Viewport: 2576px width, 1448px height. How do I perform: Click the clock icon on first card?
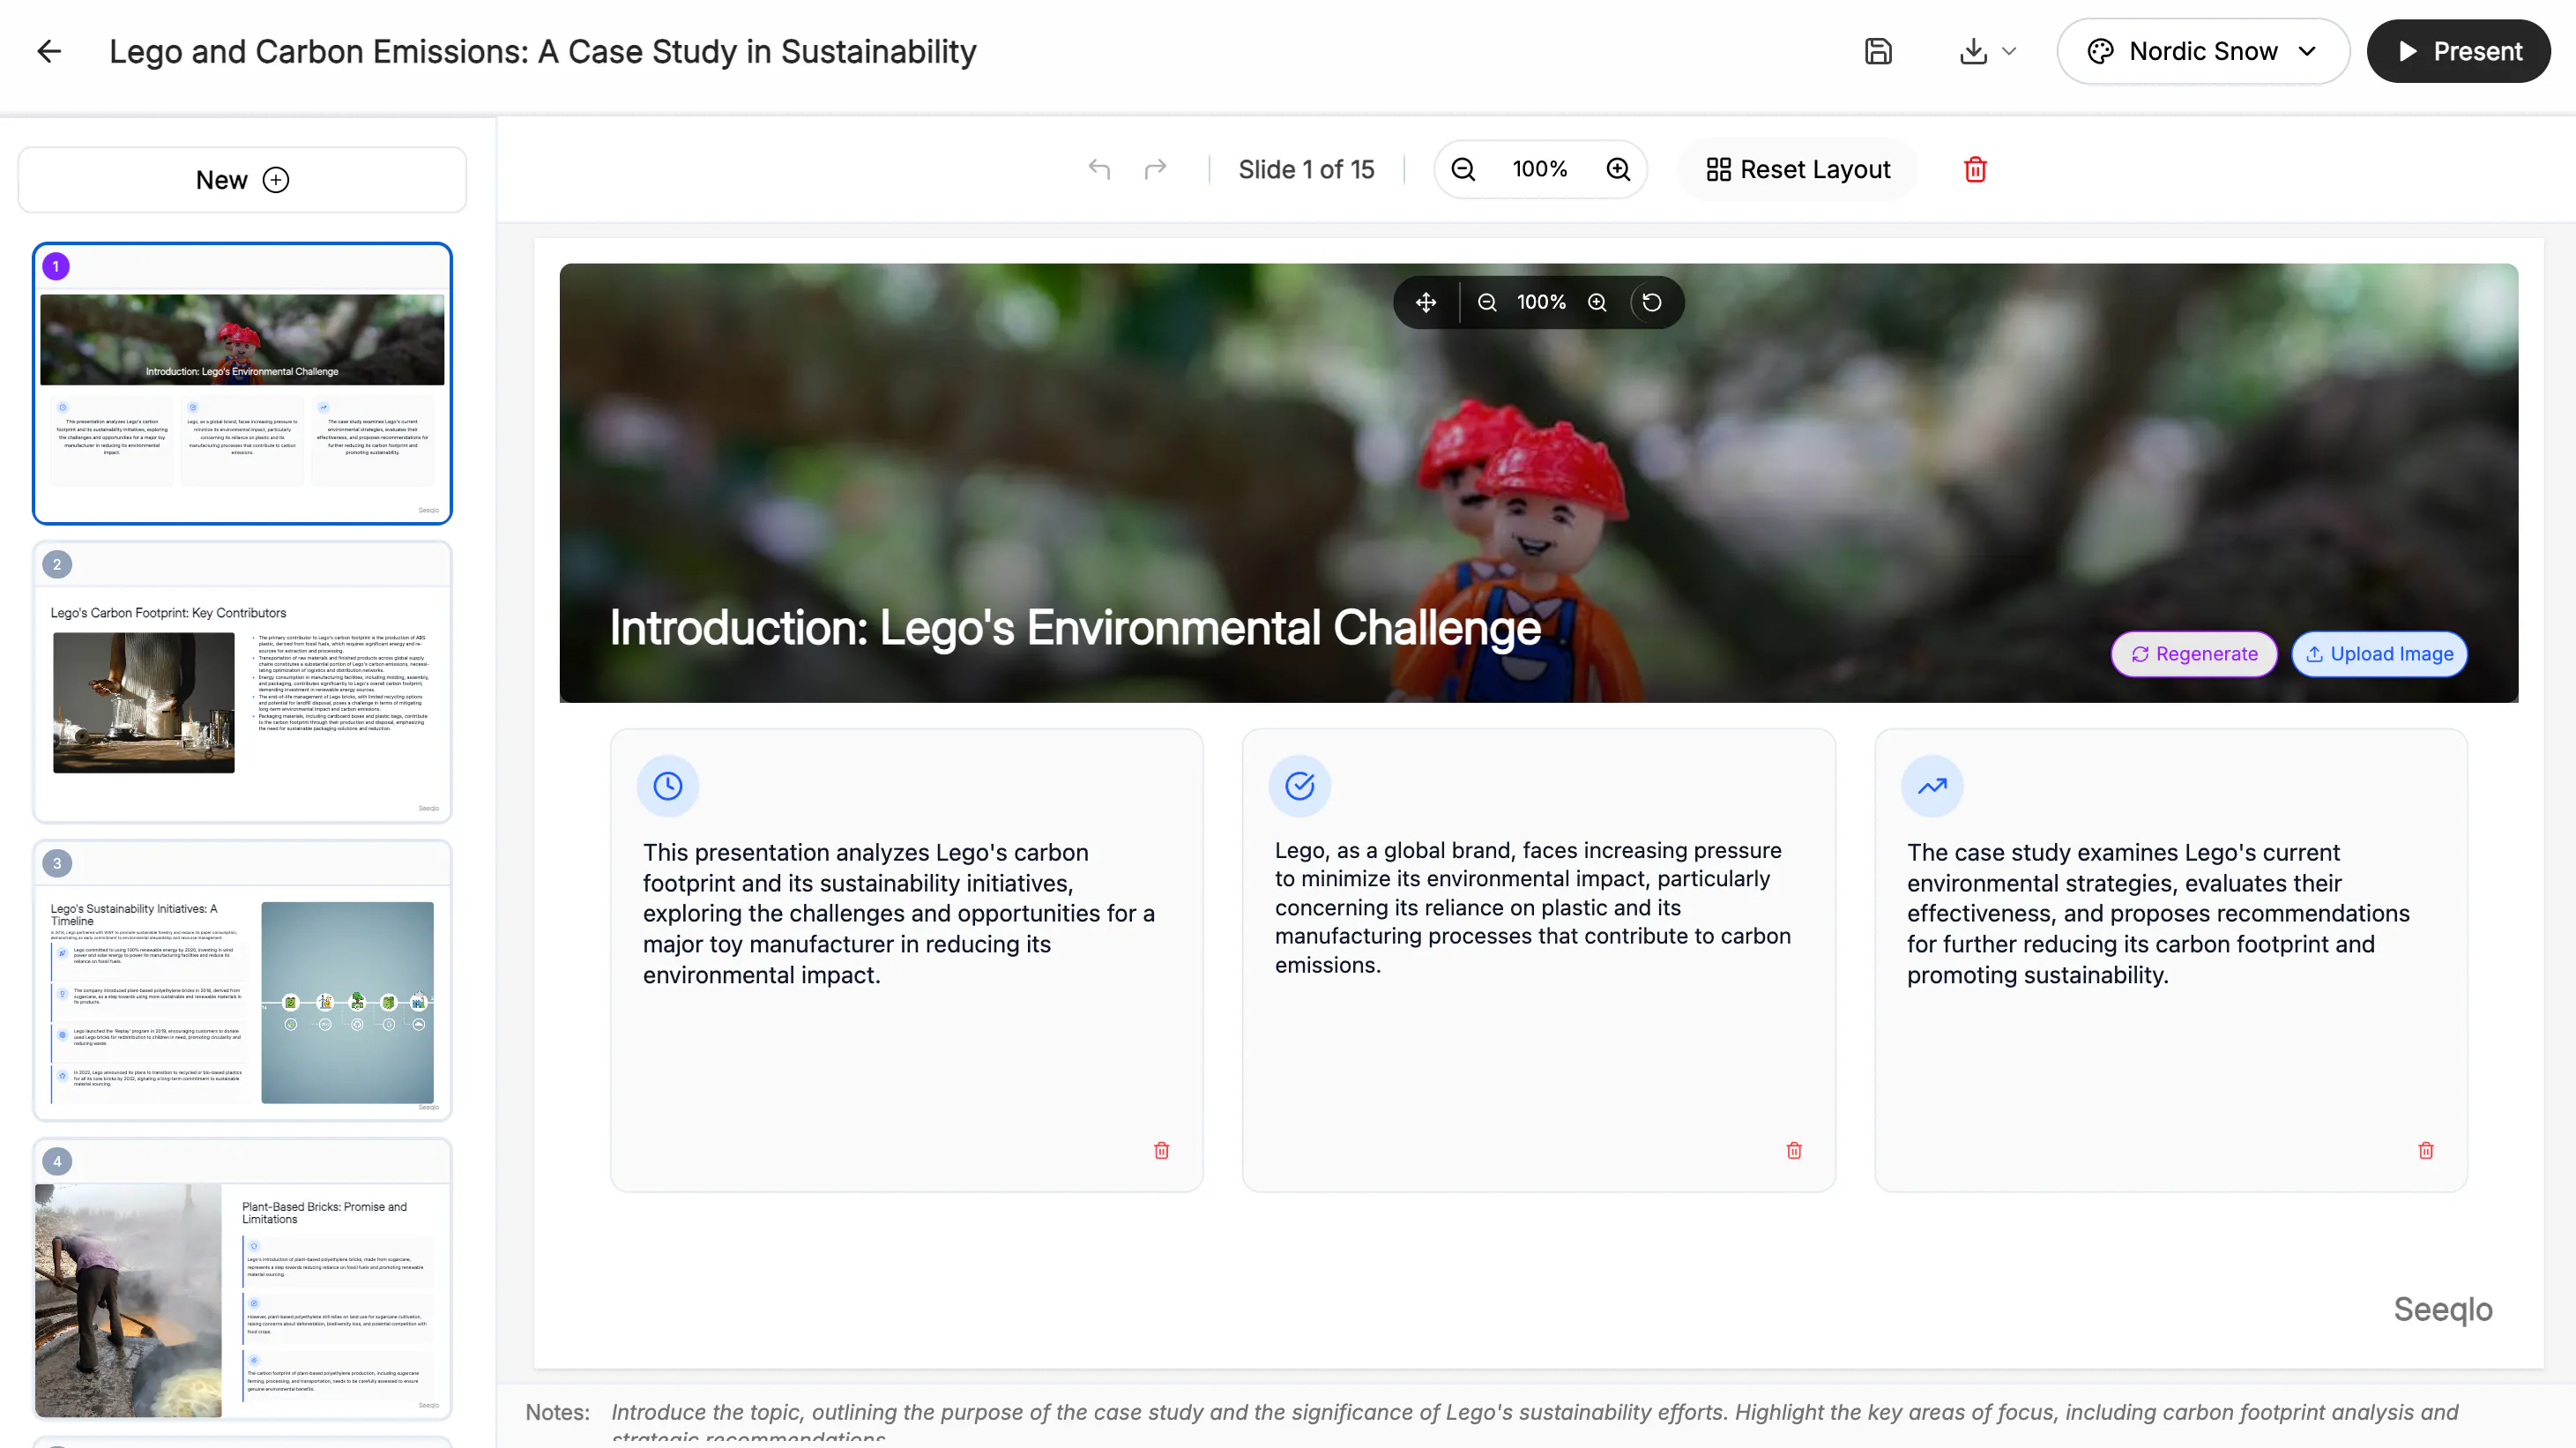(668, 786)
